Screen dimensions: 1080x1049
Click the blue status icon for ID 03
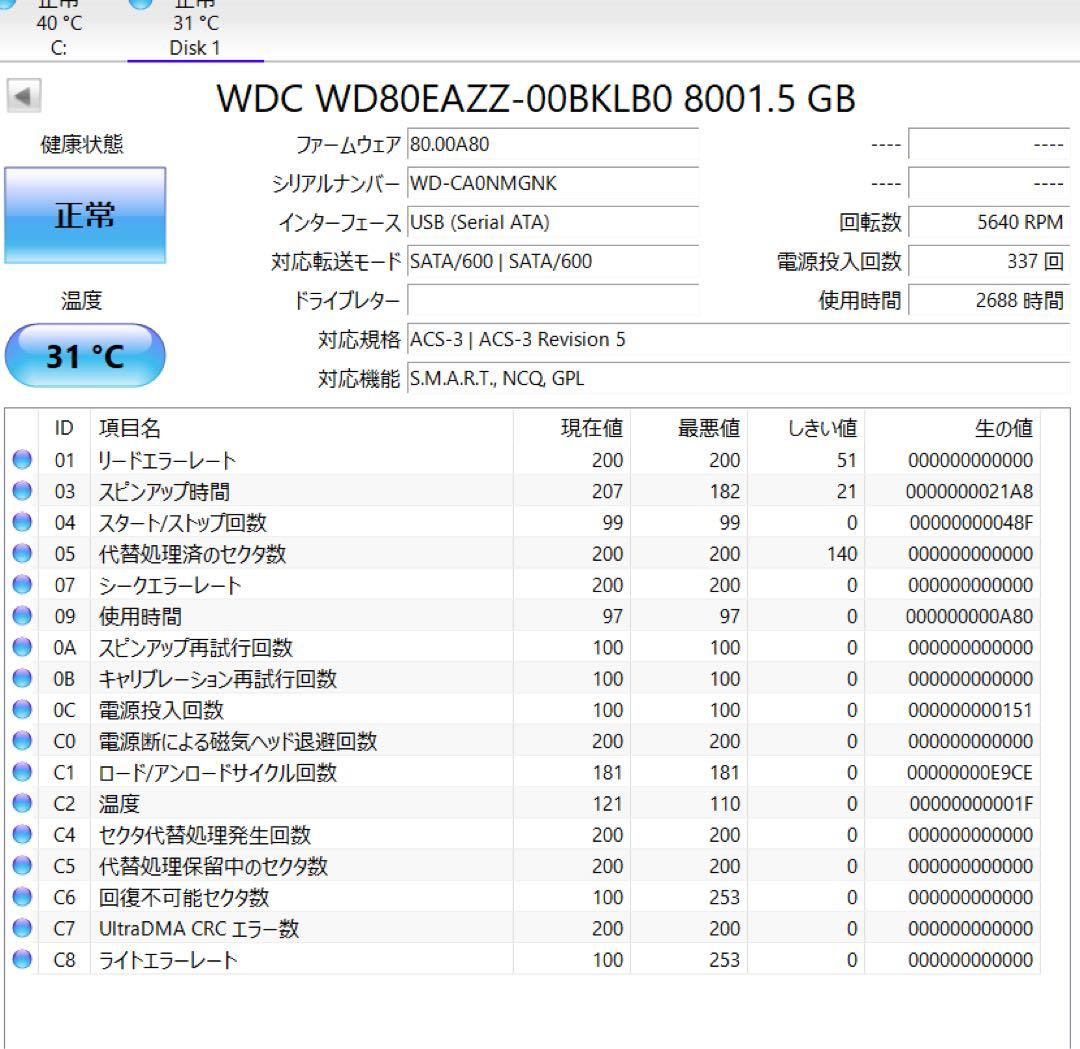pos(22,490)
